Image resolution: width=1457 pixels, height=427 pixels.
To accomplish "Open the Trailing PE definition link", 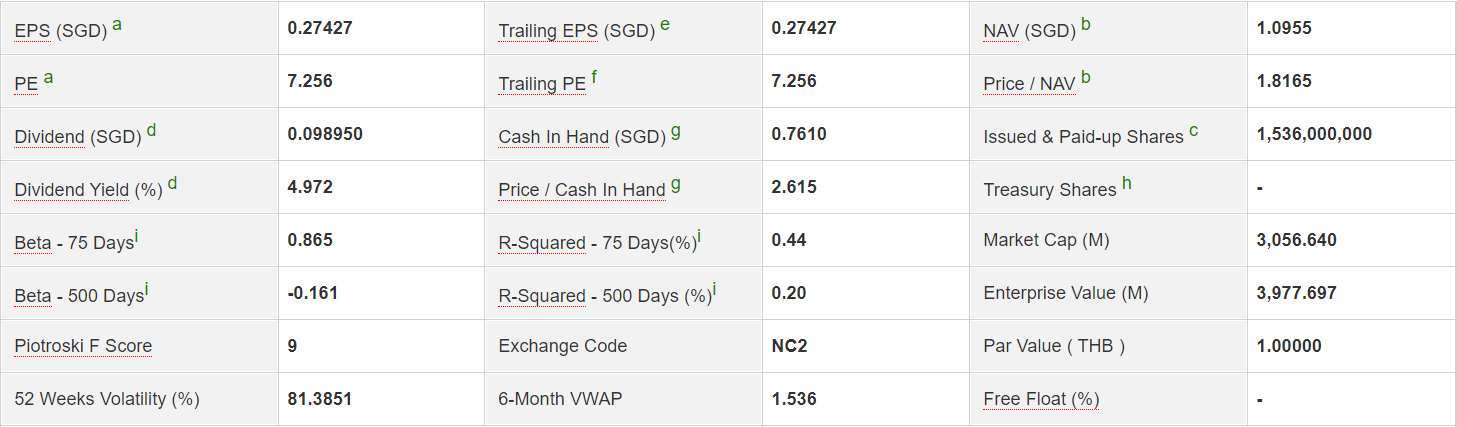I will (x=542, y=84).
